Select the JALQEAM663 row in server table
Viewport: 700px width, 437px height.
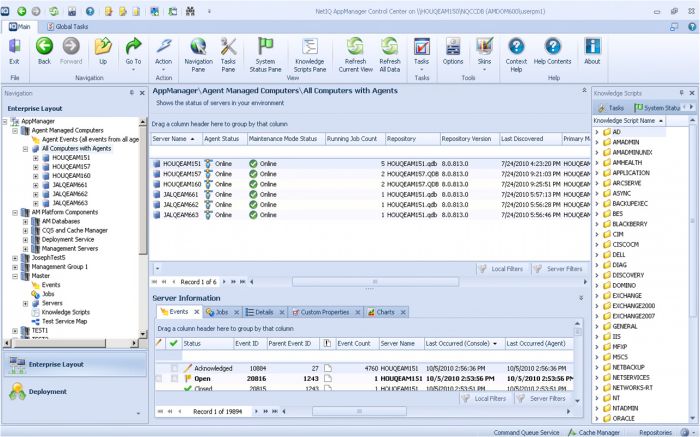tap(371, 215)
